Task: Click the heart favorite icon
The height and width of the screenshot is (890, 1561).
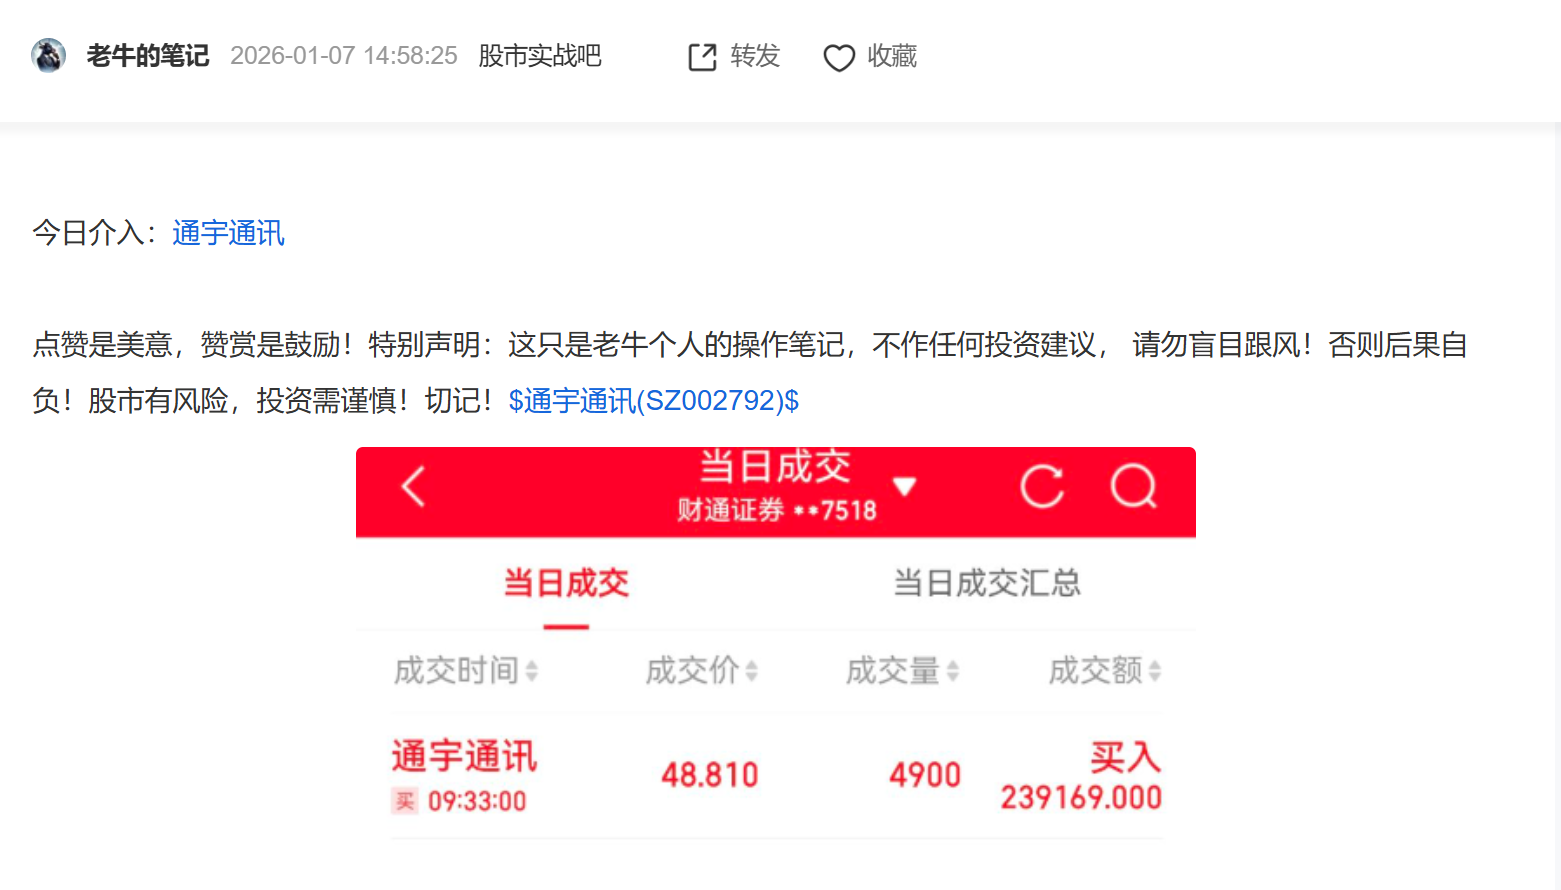Action: click(x=839, y=58)
